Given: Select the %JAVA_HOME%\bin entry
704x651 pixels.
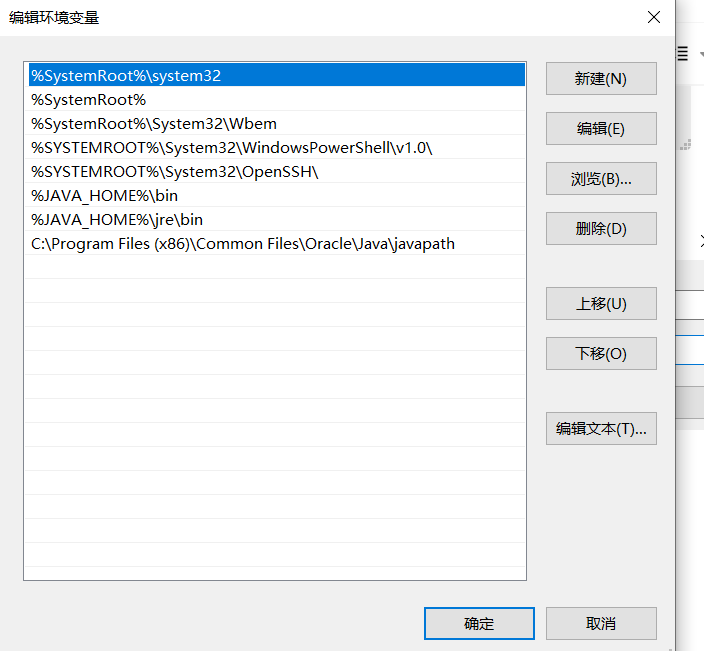Looking at the screenshot, I should tap(277, 195).
